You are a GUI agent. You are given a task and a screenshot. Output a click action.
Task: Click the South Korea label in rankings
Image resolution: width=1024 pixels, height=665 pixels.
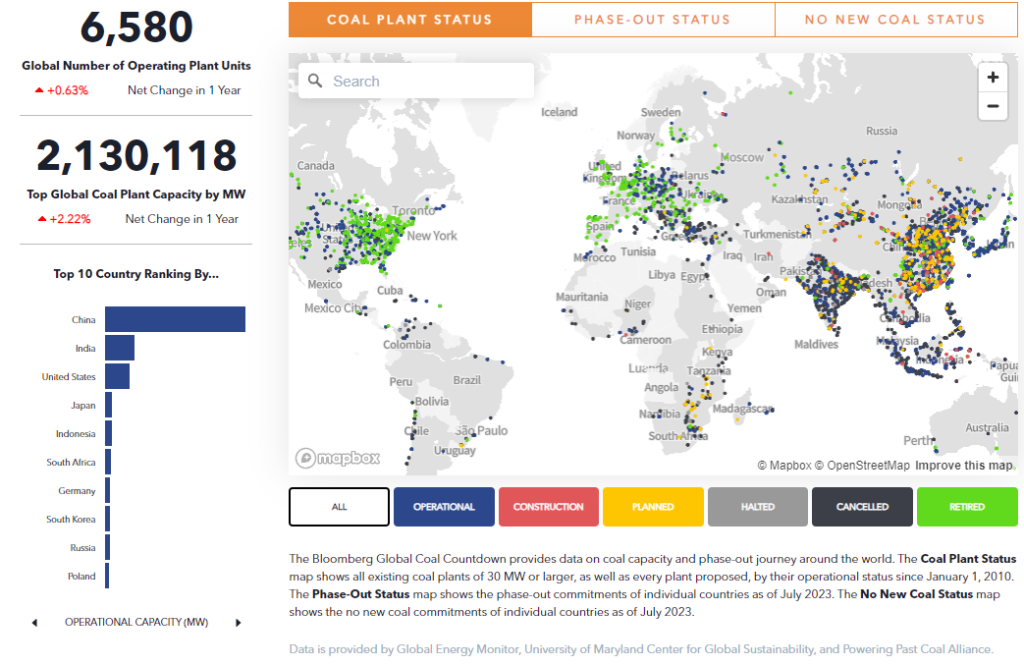pos(71,519)
